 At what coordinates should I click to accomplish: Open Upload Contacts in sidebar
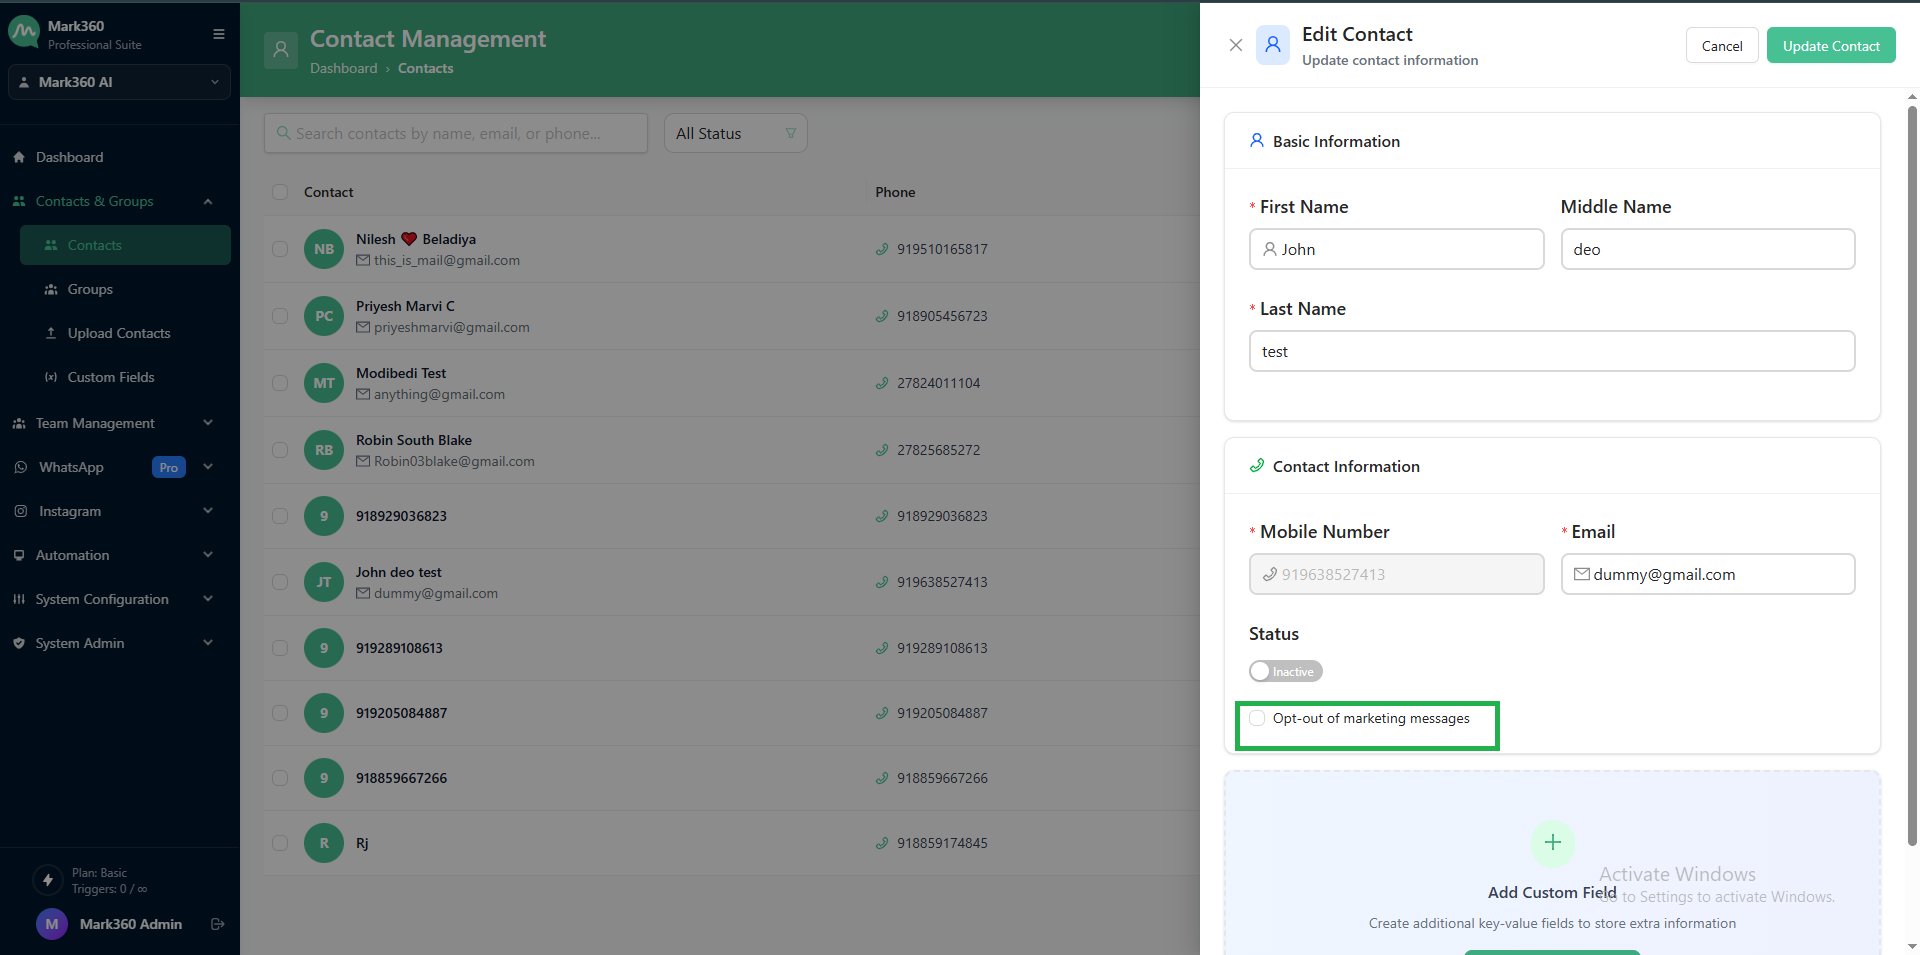click(x=118, y=333)
